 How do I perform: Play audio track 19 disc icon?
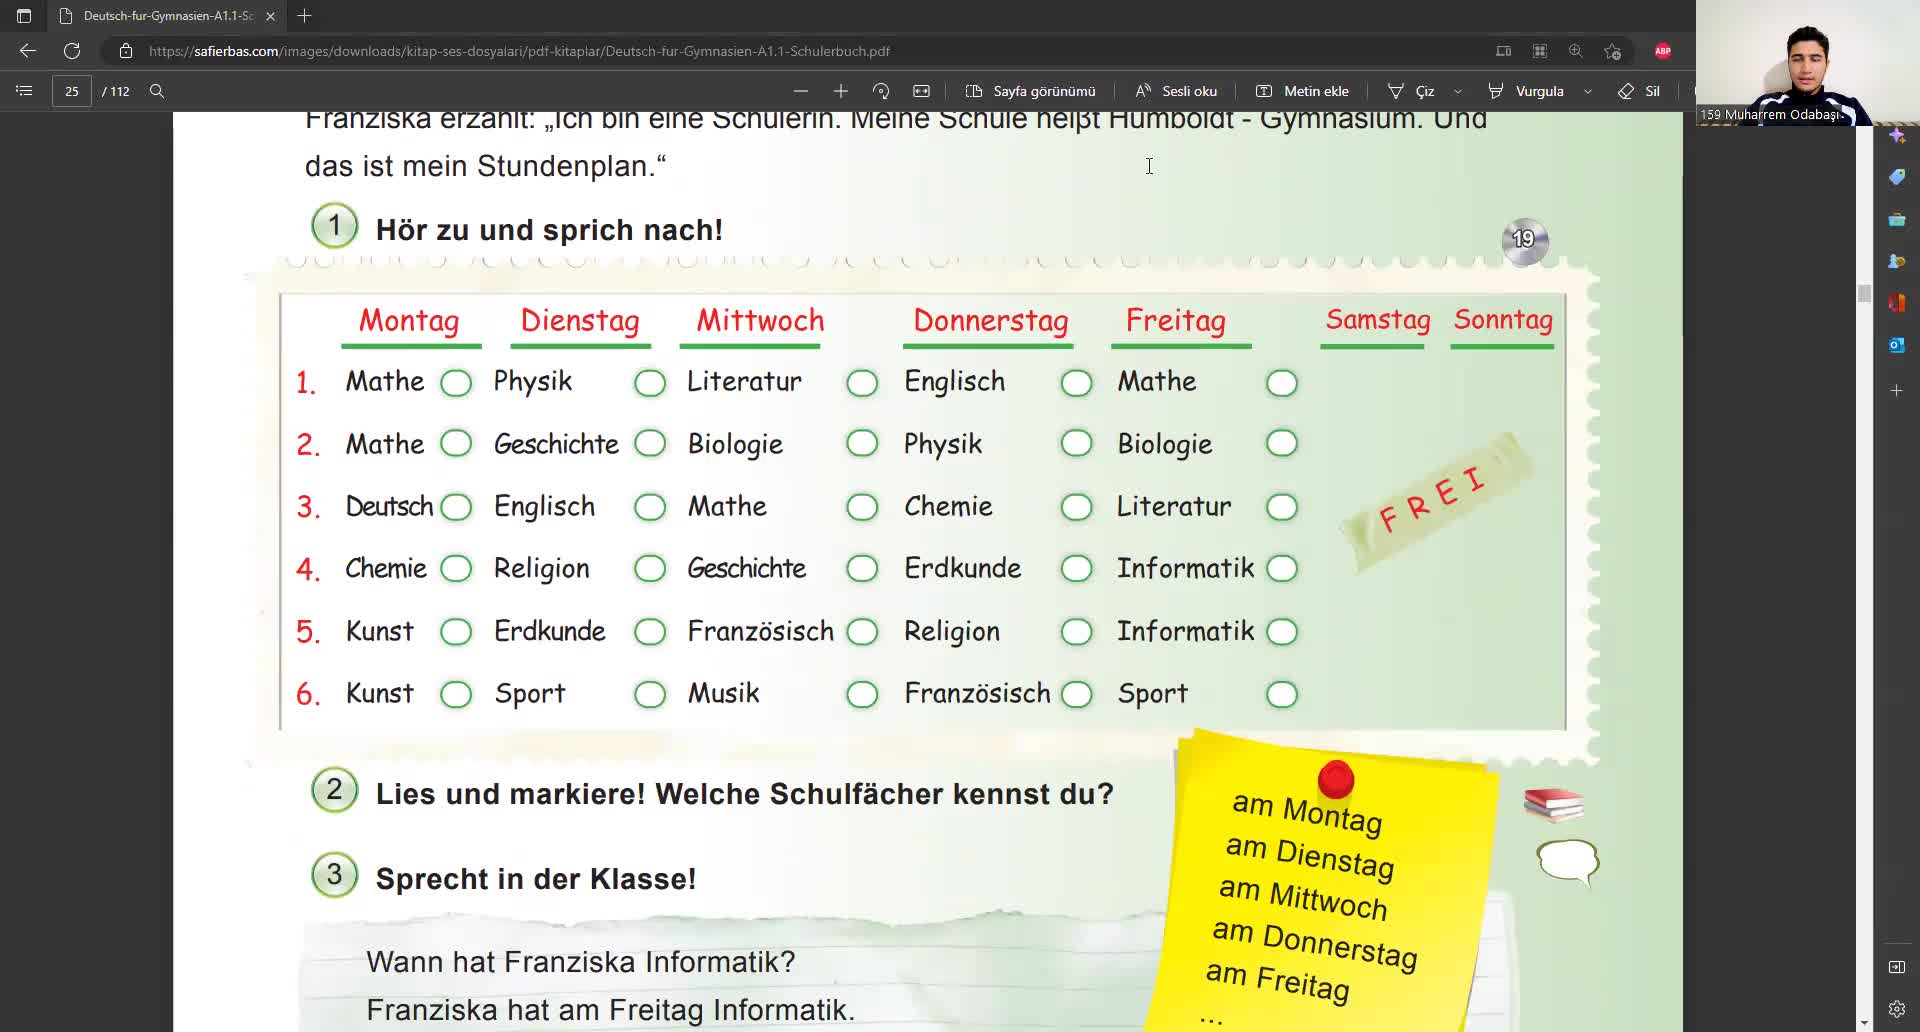(1524, 240)
